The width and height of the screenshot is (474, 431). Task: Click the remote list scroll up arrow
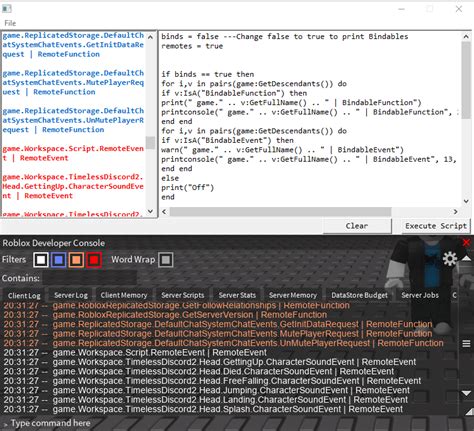point(150,37)
